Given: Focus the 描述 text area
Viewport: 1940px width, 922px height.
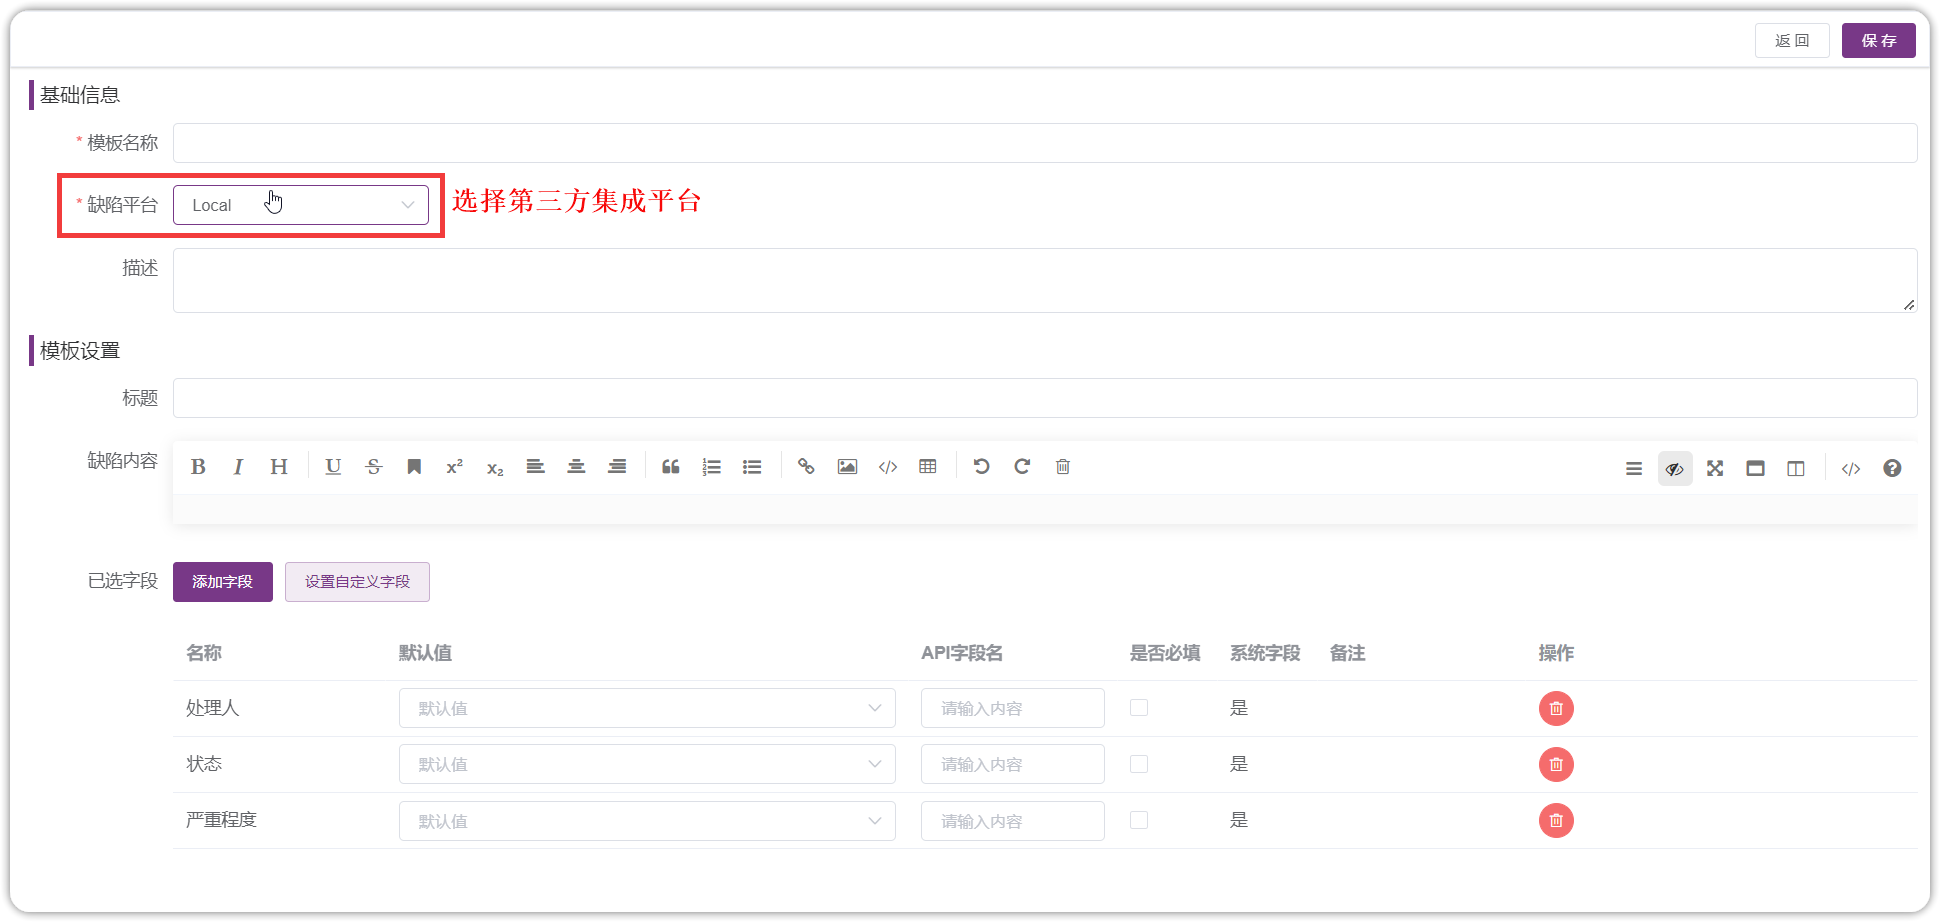Looking at the screenshot, I should pos(1045,280).
